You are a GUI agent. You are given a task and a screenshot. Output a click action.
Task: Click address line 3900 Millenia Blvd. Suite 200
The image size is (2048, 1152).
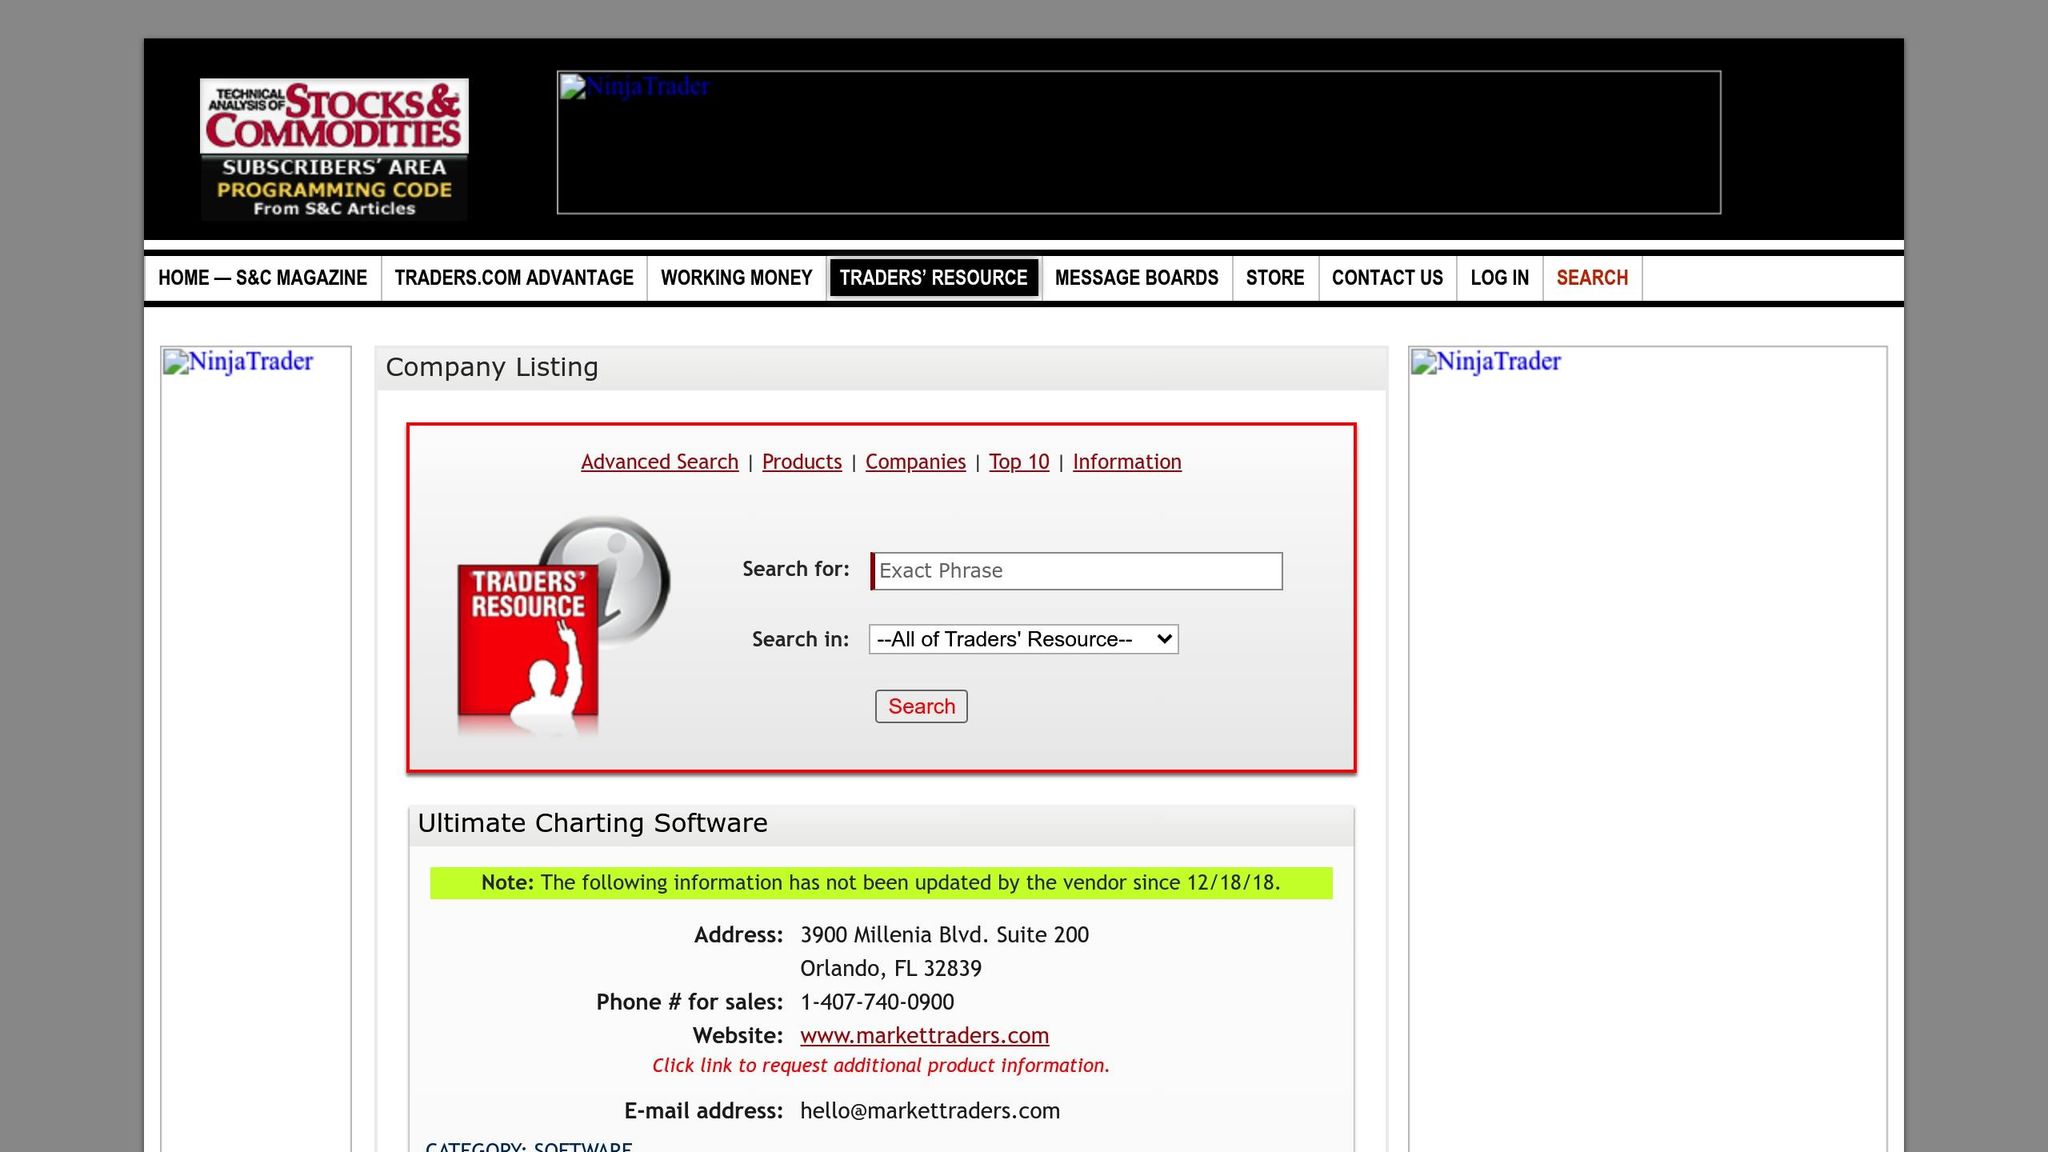[x=944, y=935]
